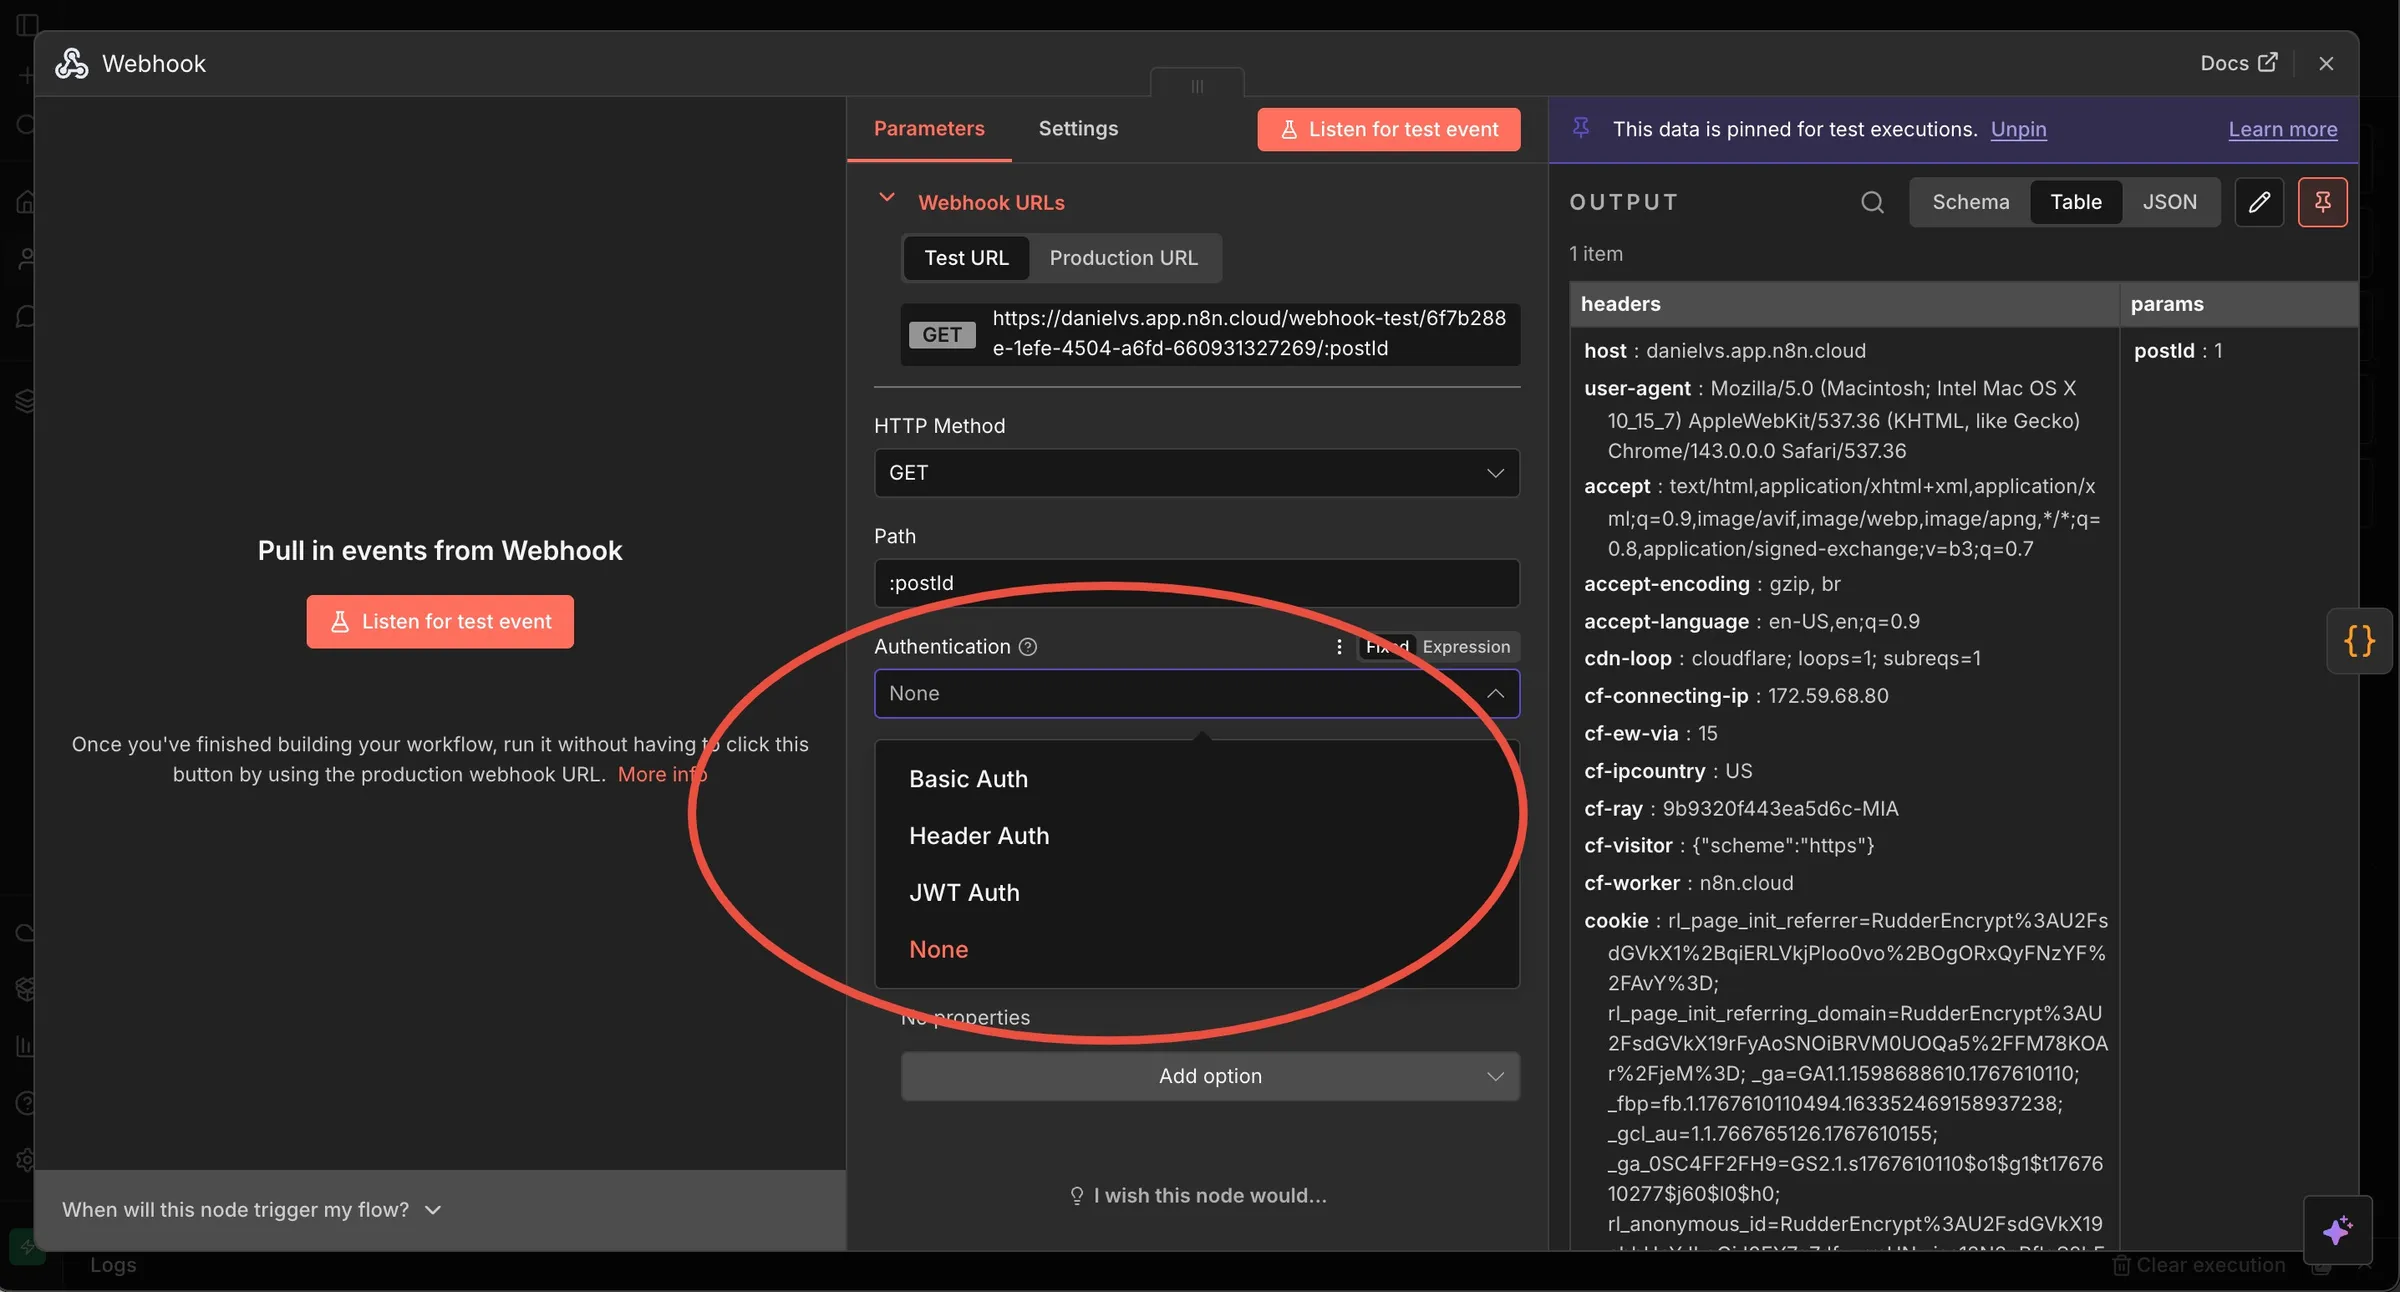Click I wish this node would link

[x=1198, y=1195]
